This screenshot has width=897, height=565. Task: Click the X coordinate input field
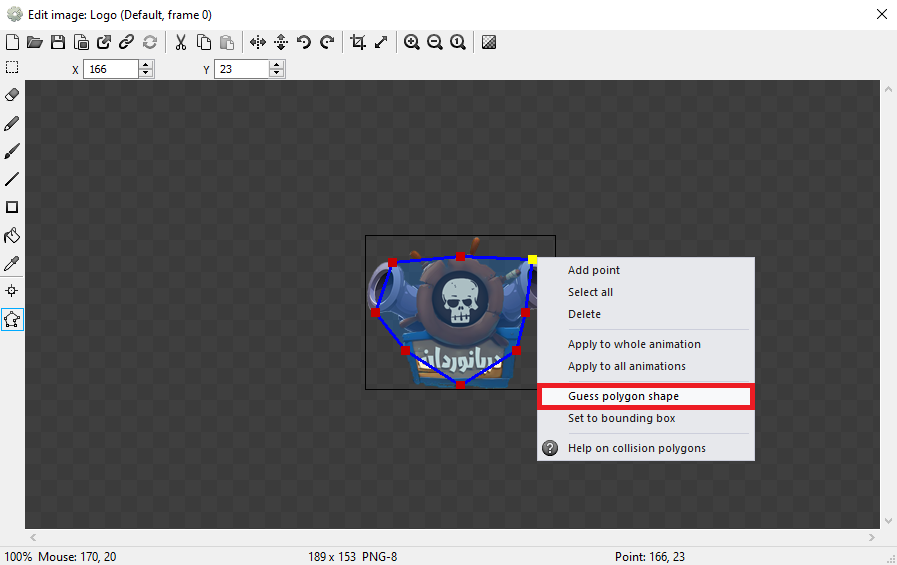pos(111,69)
